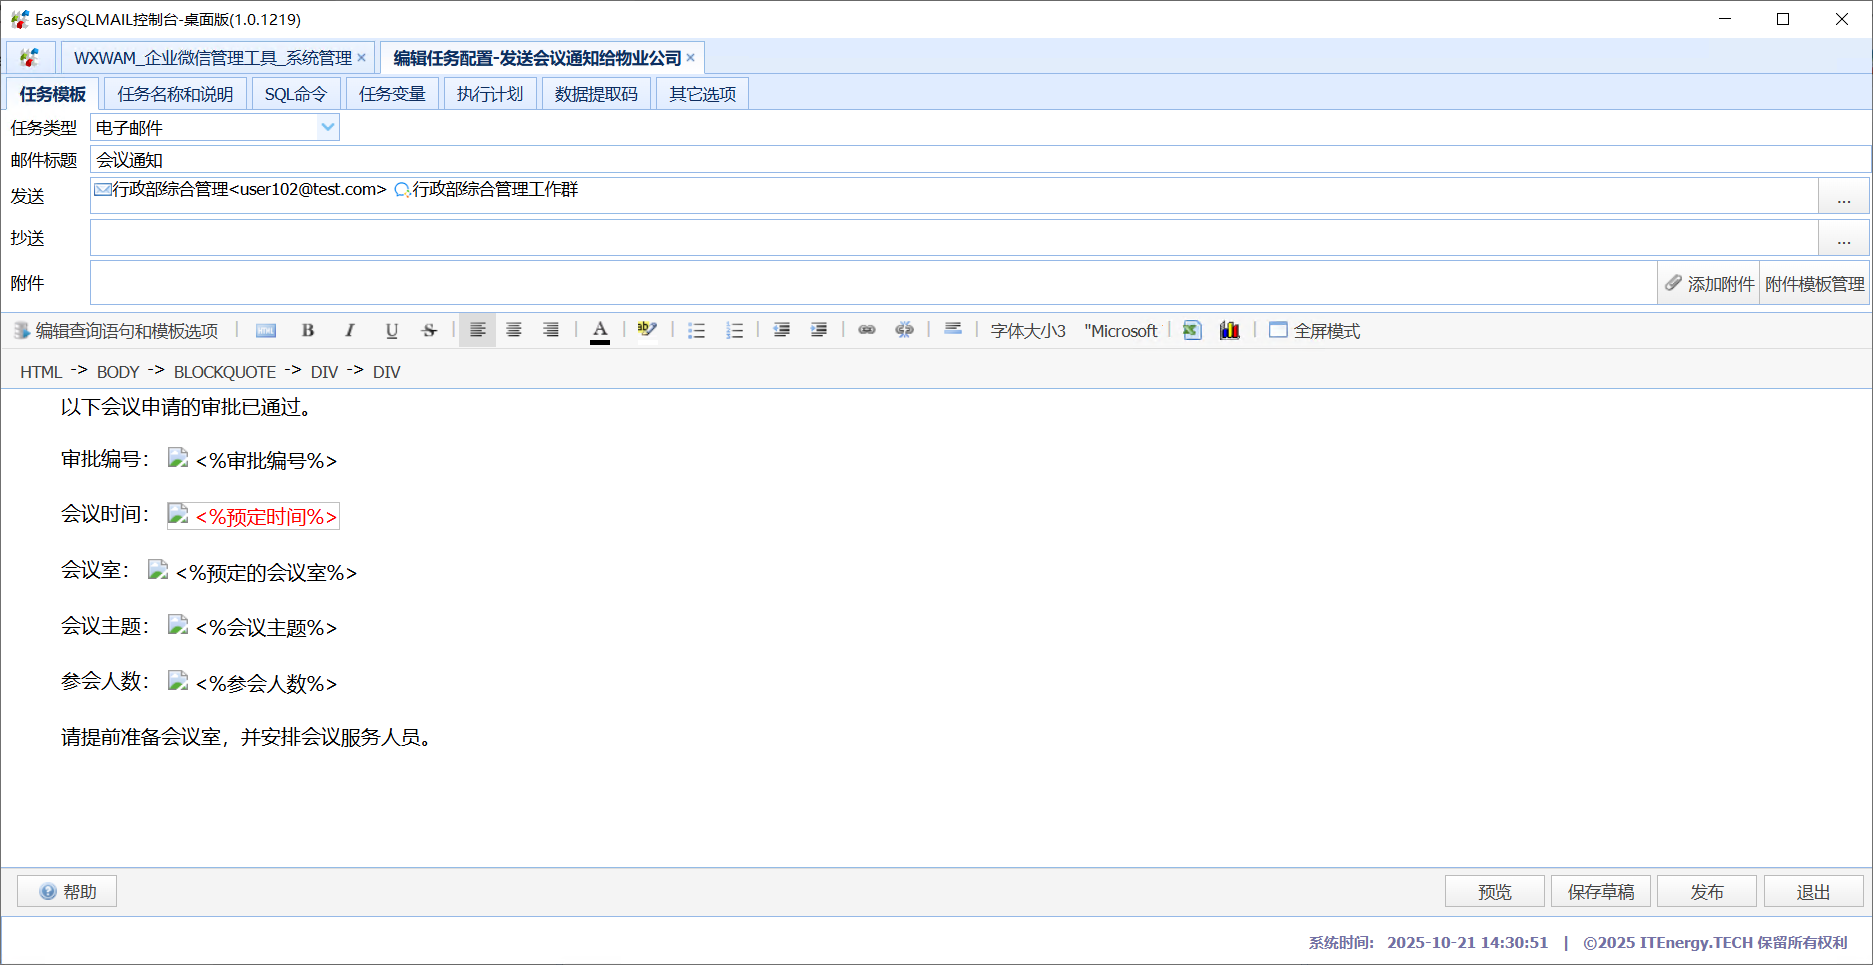This screenshot has height=965, width=1873.
Task: Toggle bold formatting in the editor toolbar
Action: click(x=308, y=331)
